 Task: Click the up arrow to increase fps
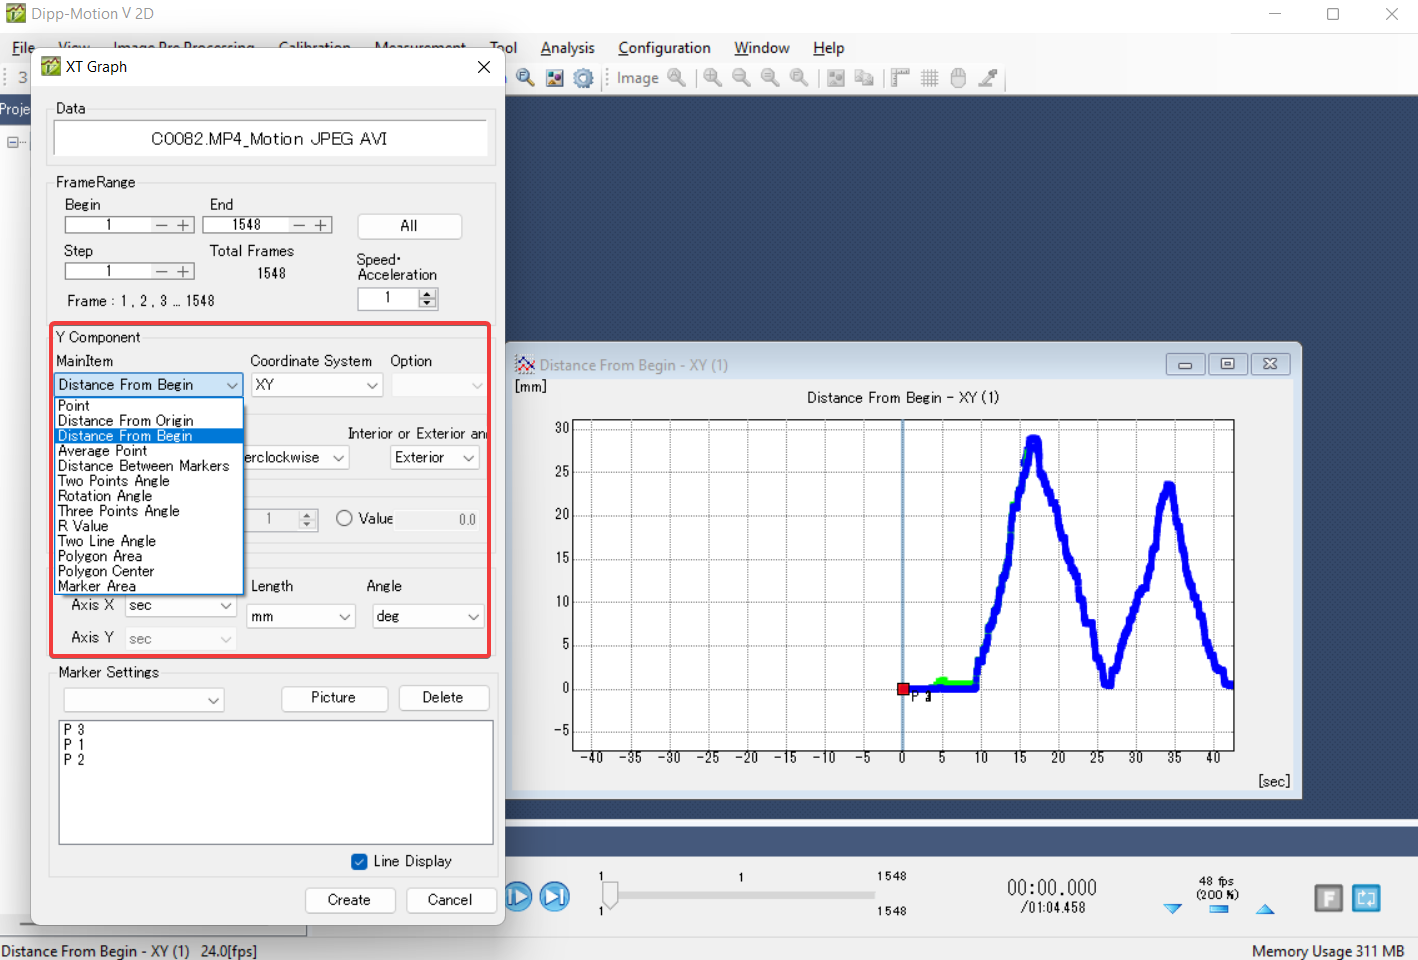(x=1265, y=909)
